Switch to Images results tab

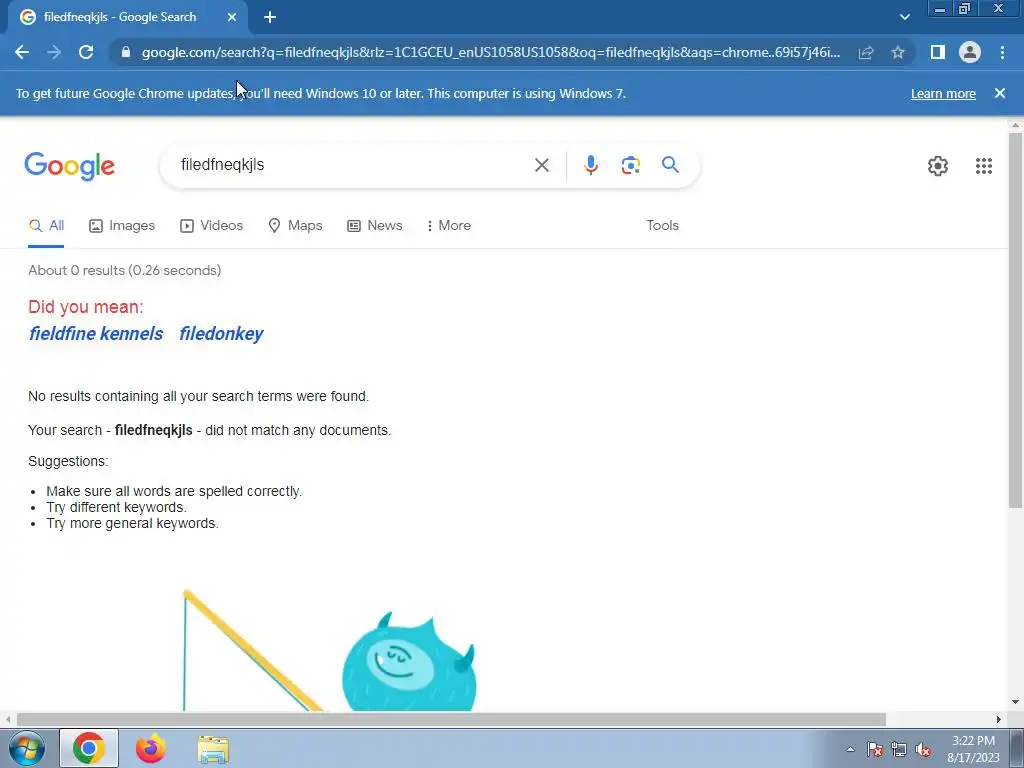click(122, 225)
